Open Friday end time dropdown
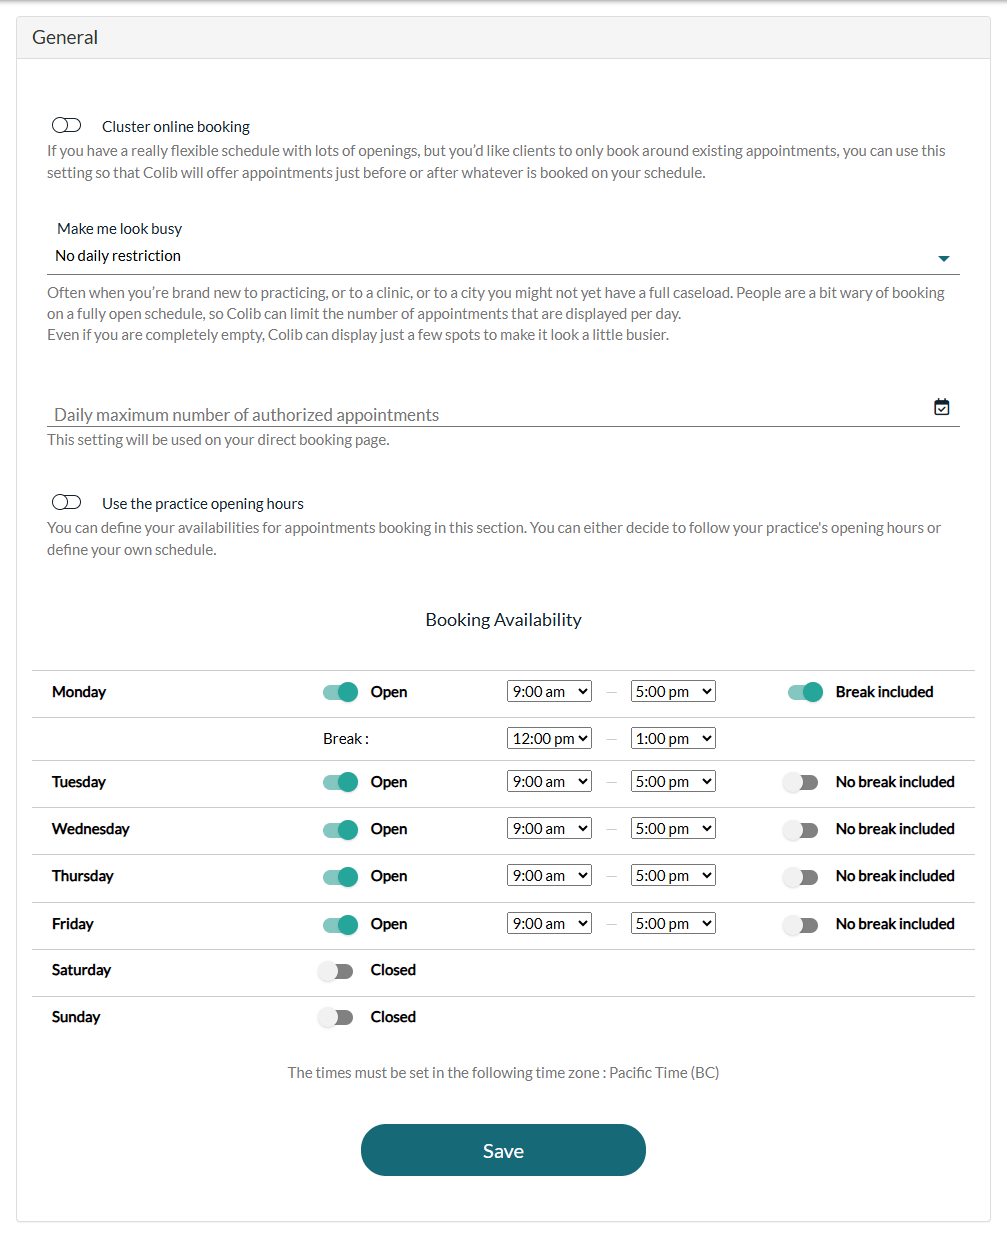 click(673, 923)
